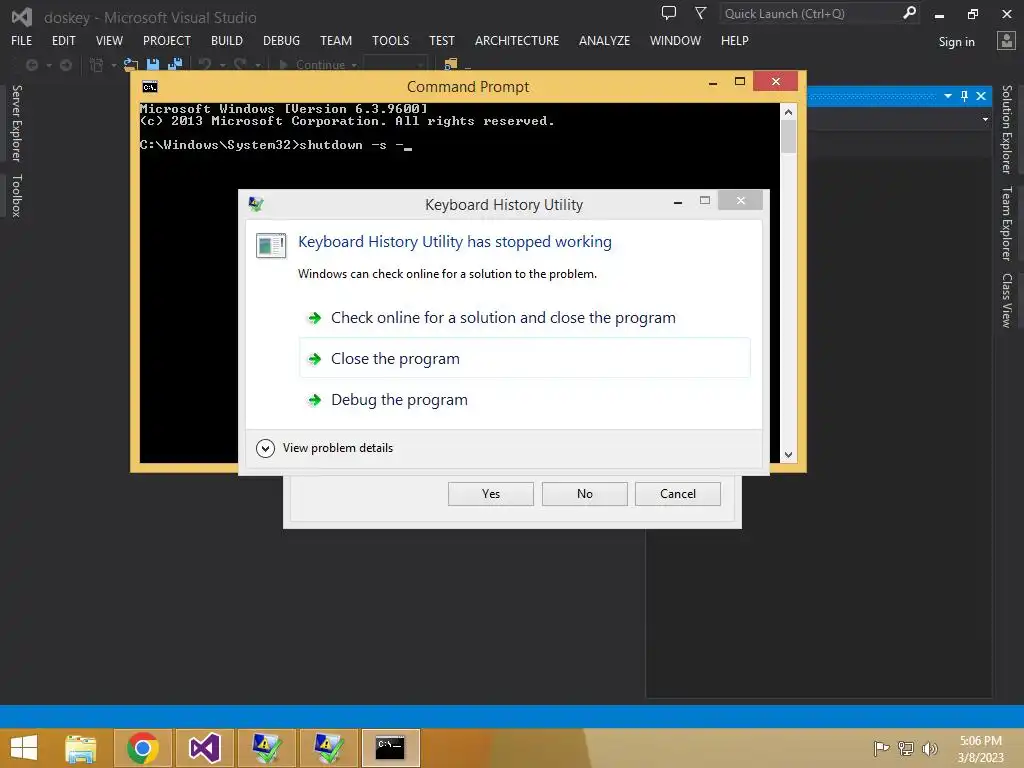Click the Find in Files toolbar icon
Viewport: 1024px width, 768px height.
(x=451, y=65)
